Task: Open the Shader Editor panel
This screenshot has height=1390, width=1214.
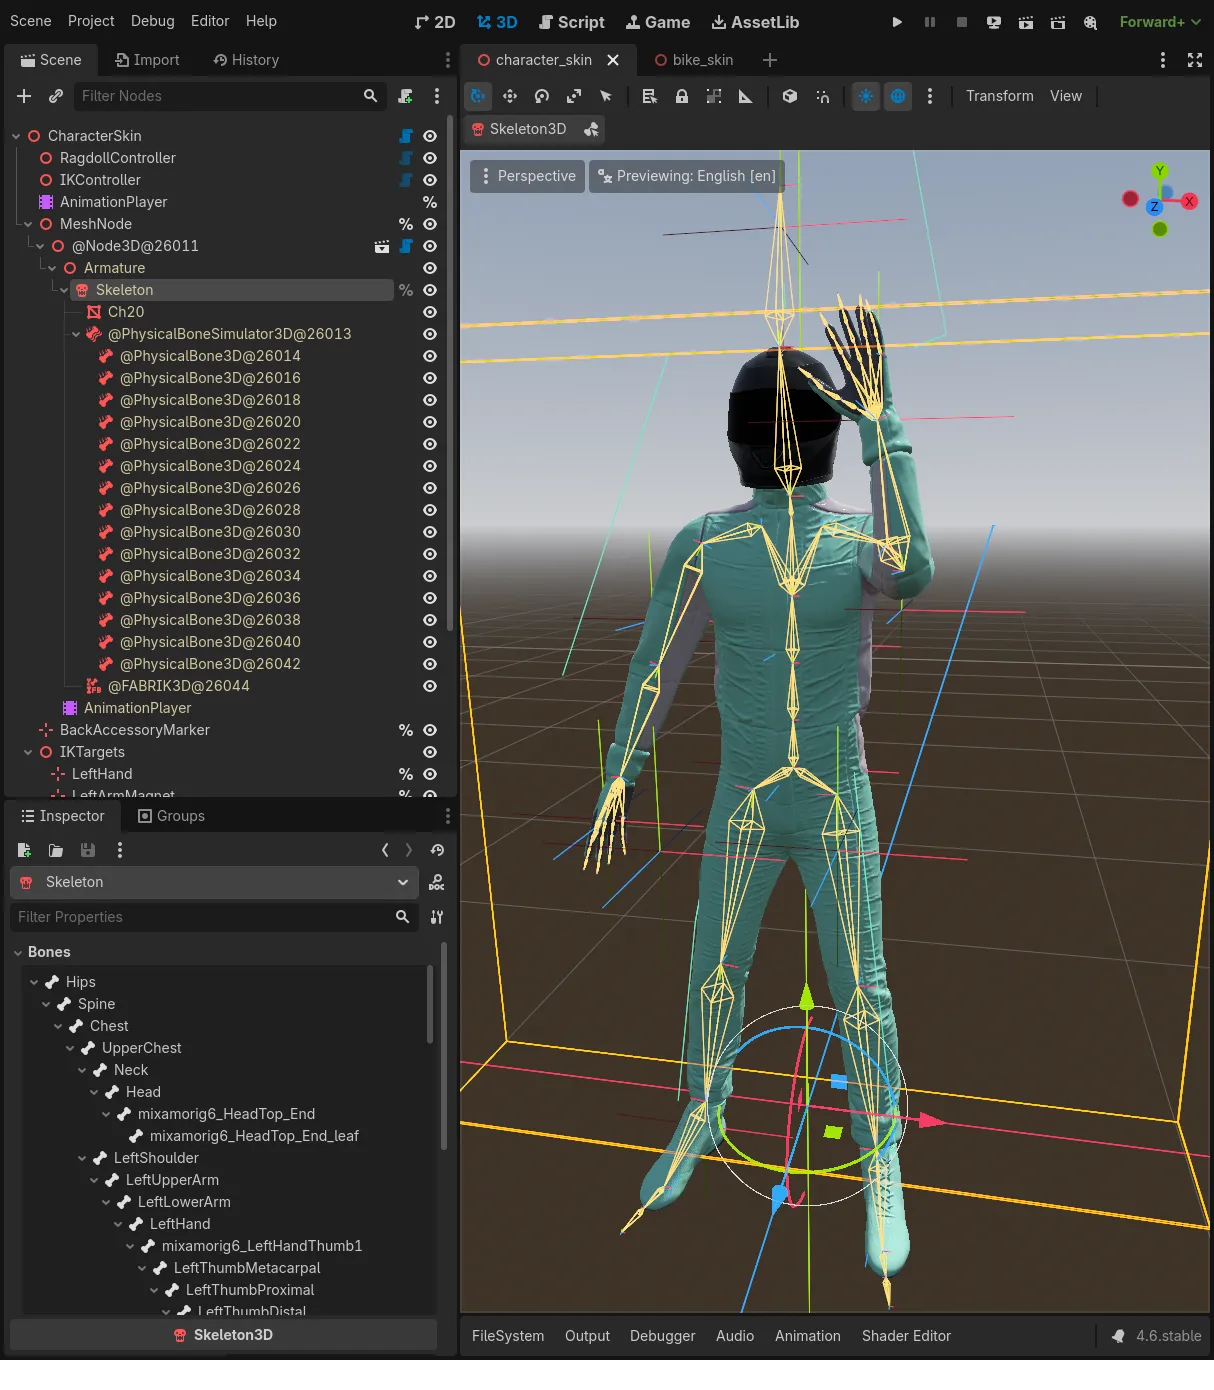Action: pyautogui.click(x=906, y=1336)
